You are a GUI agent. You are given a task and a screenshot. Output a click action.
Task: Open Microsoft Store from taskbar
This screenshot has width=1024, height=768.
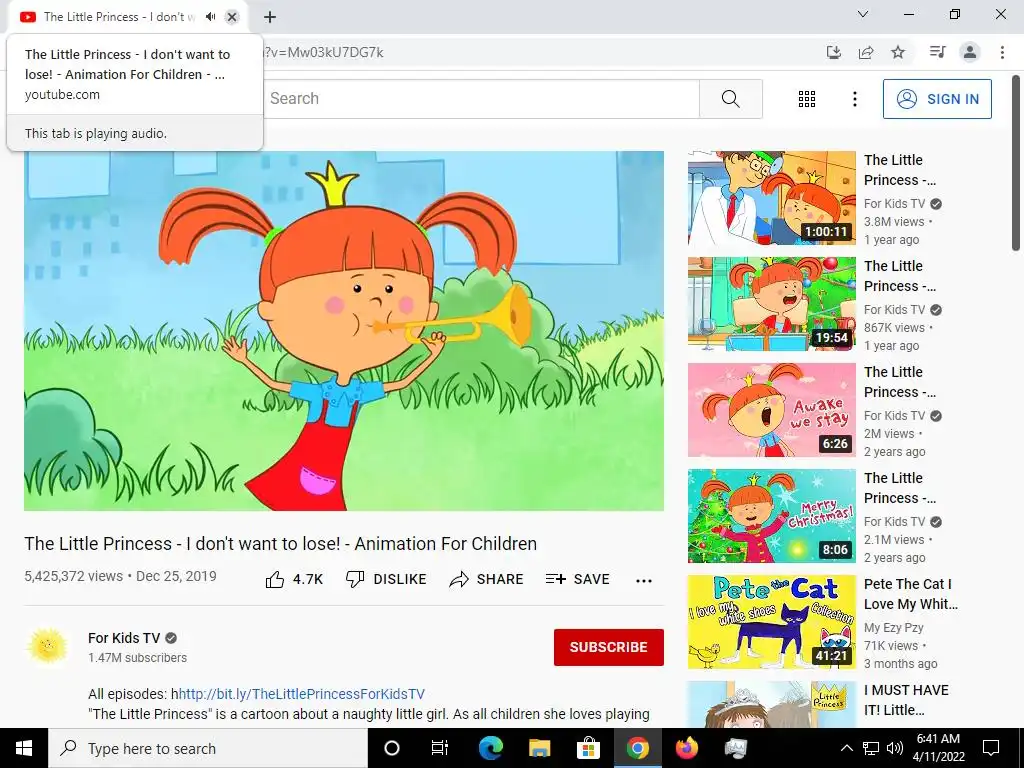tap(588, 748)
